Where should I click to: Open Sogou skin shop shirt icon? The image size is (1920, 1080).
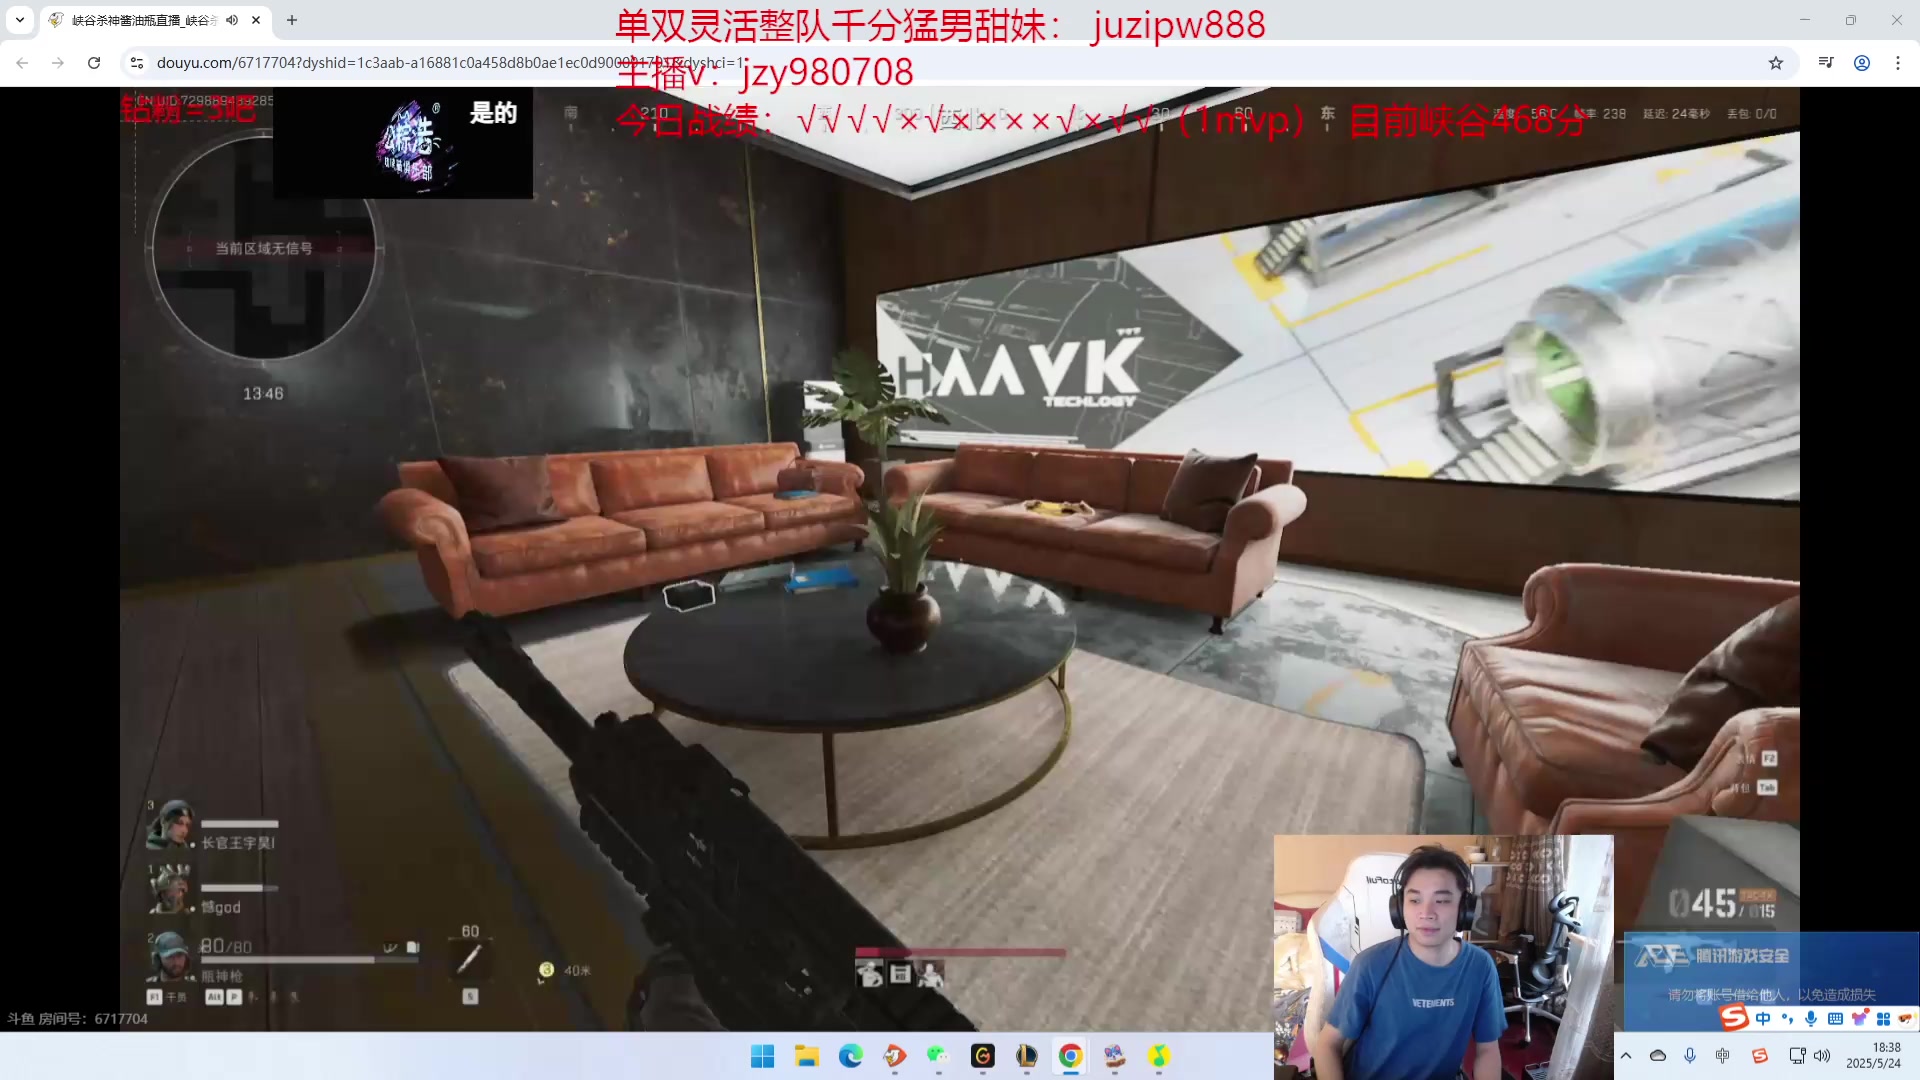1859,1019
